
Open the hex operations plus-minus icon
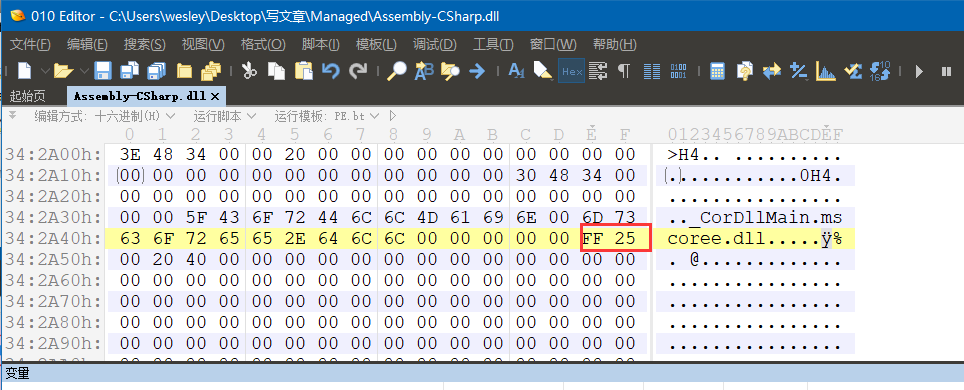click(798, 71)
